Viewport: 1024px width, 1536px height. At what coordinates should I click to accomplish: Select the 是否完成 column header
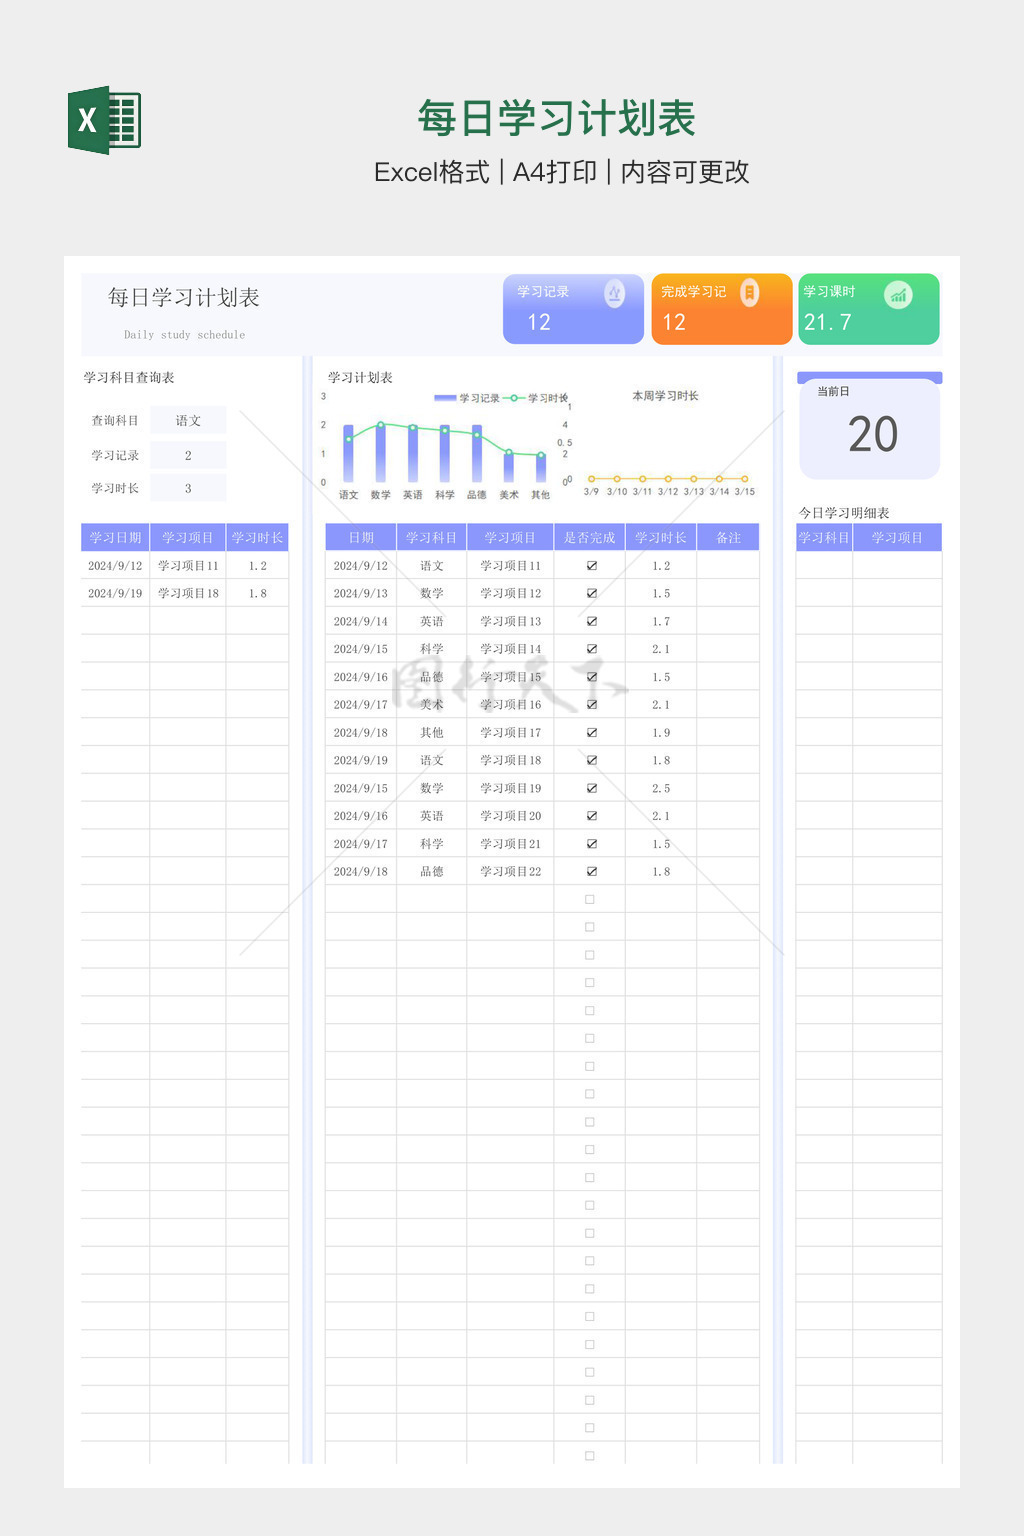click(x=589, y=538)
